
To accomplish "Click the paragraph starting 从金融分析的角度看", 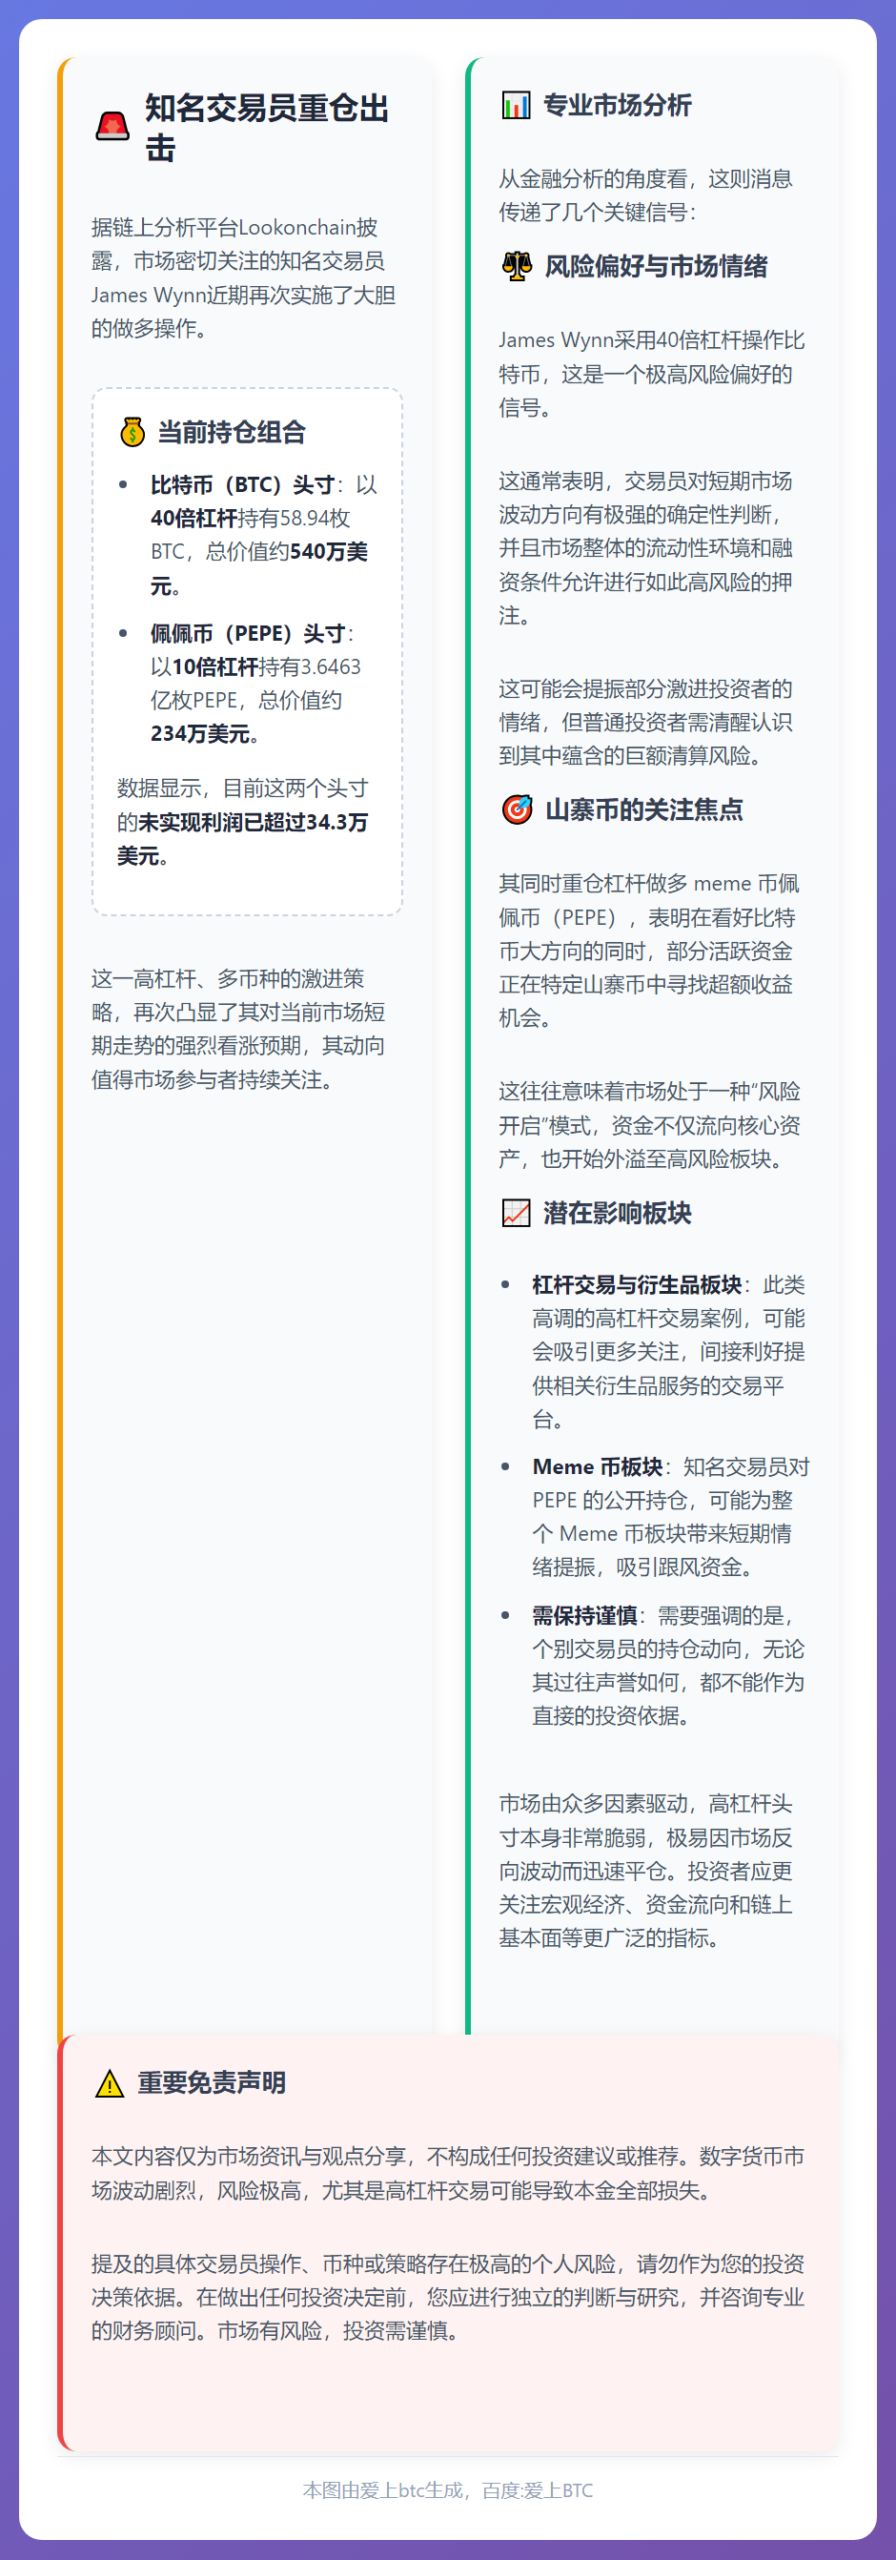I will (646, 195).
